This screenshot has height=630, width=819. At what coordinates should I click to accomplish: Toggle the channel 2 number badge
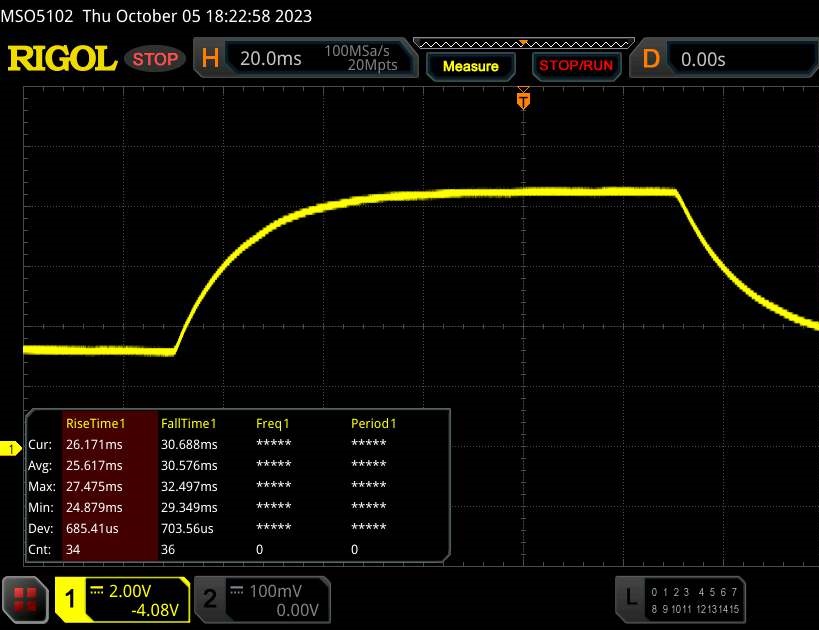click(209, 599)
